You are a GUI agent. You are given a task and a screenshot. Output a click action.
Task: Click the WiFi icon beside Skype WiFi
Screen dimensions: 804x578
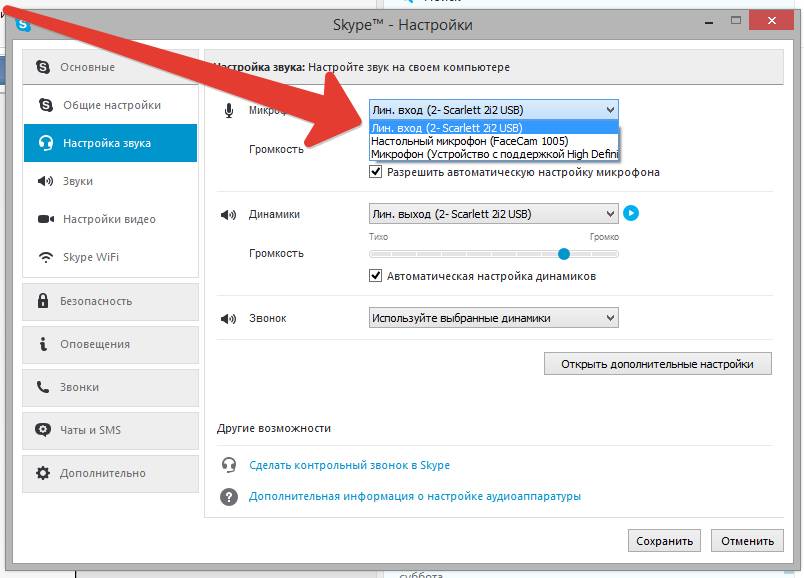[46, 257]
